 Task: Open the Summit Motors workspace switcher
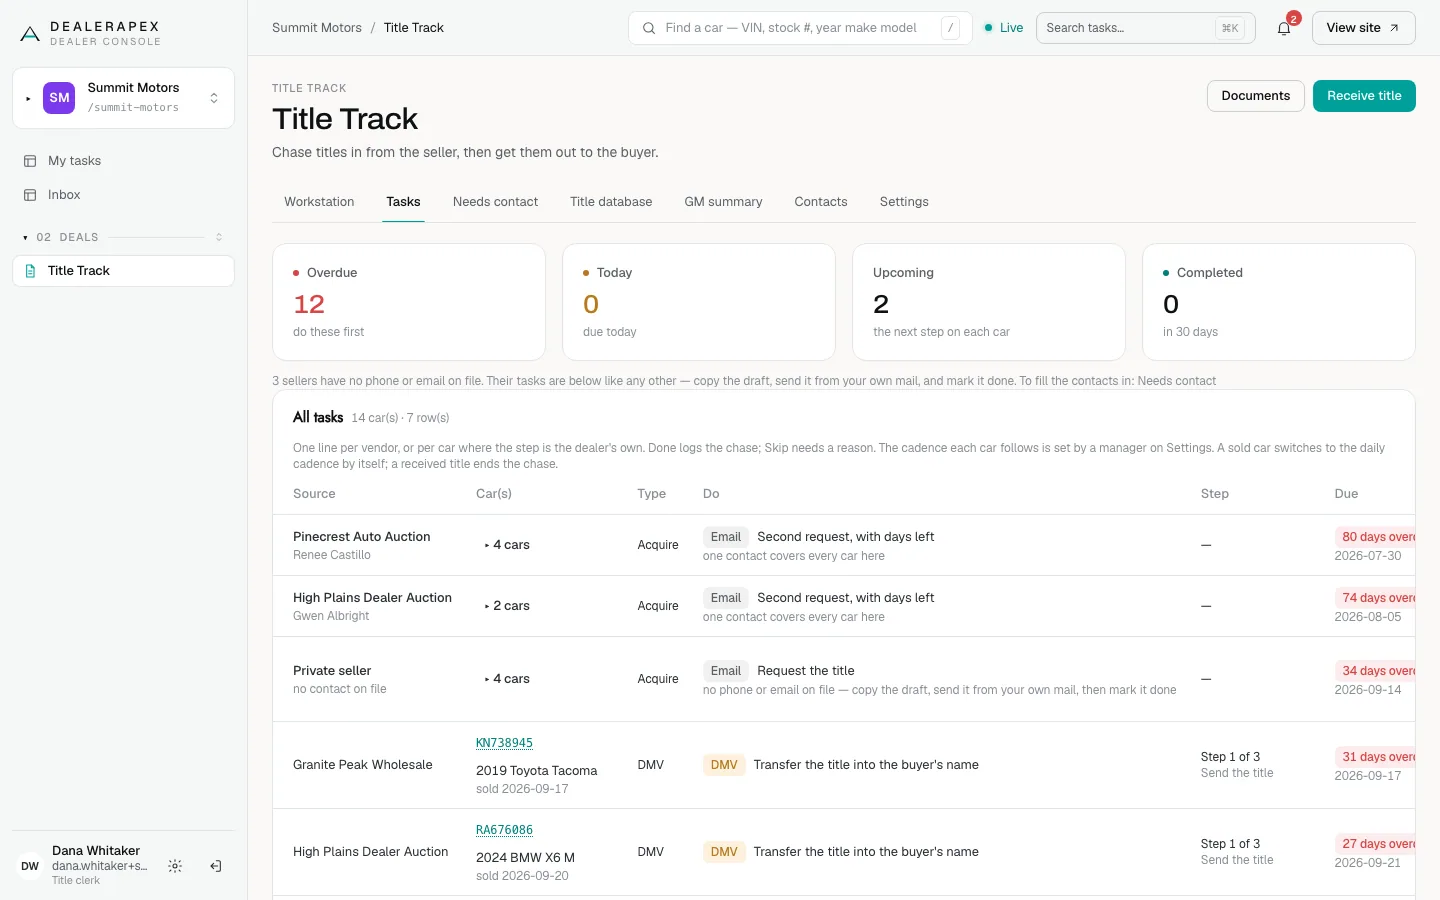(x=123, y=98)
